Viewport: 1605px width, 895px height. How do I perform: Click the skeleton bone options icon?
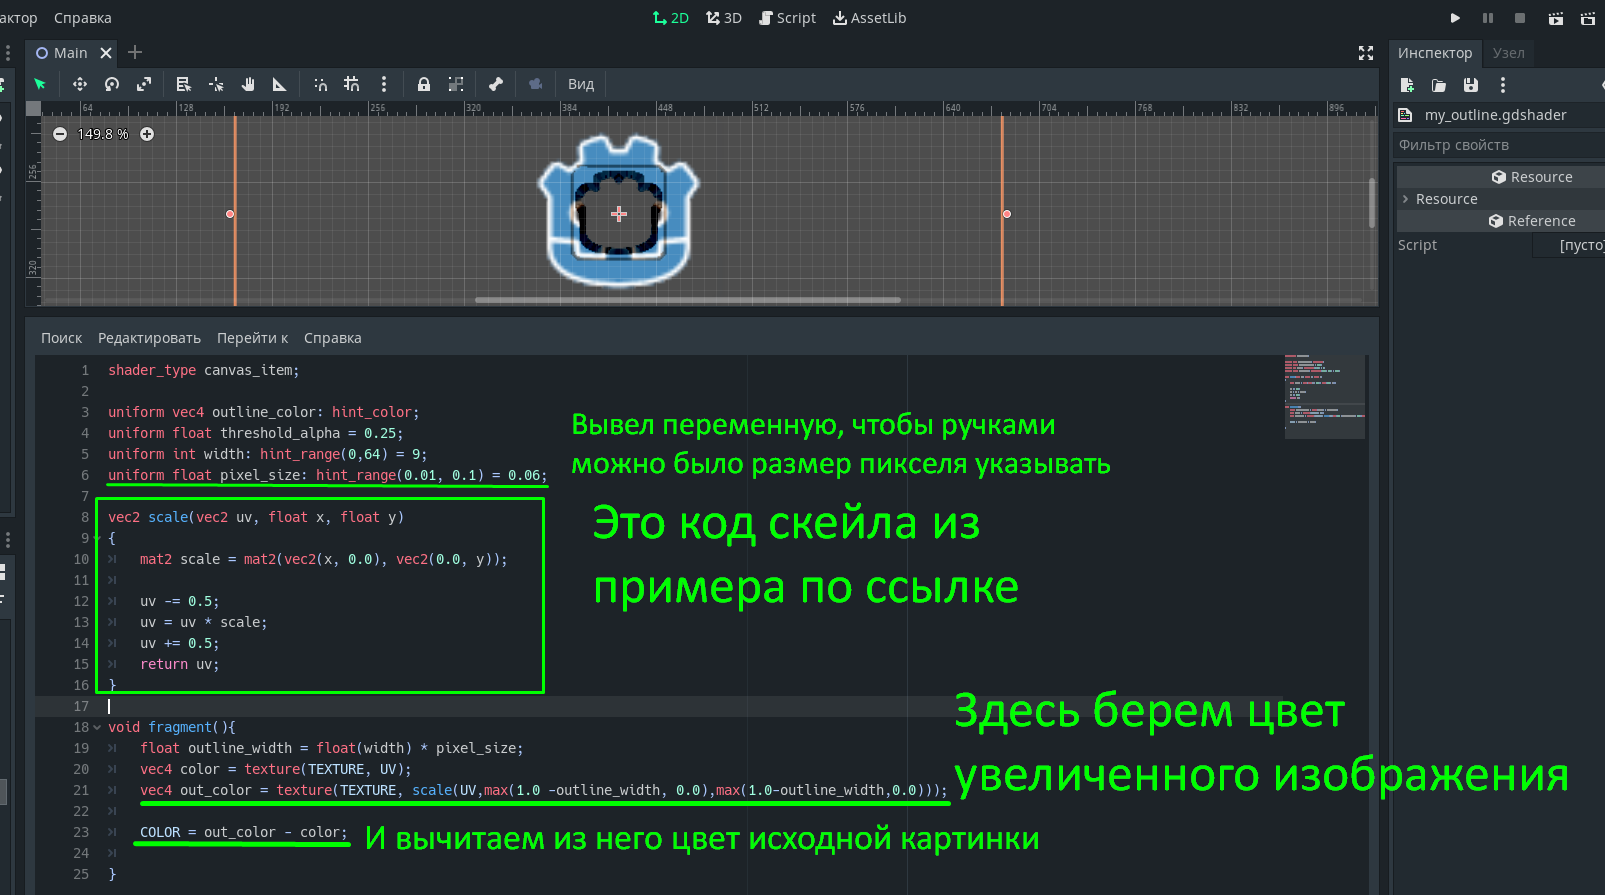pyautogui.click(x=496, y=85)
